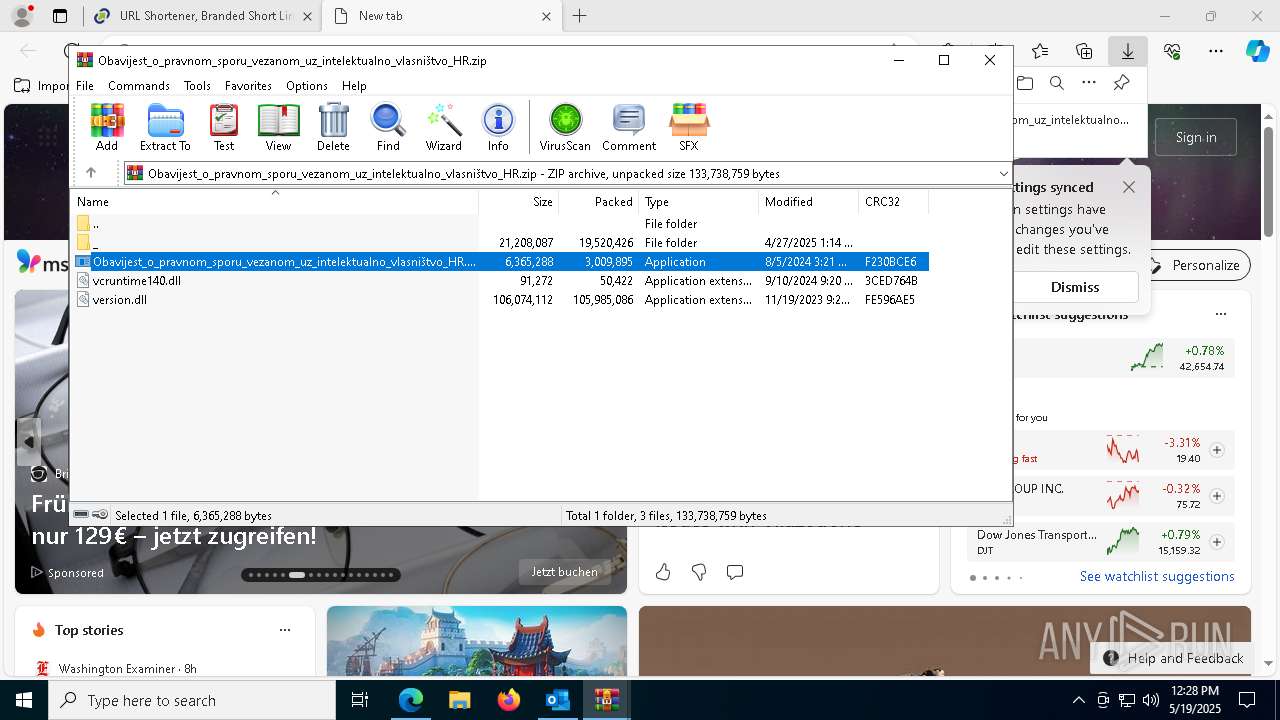Sort by Modified column header

(x=808, y=202)
